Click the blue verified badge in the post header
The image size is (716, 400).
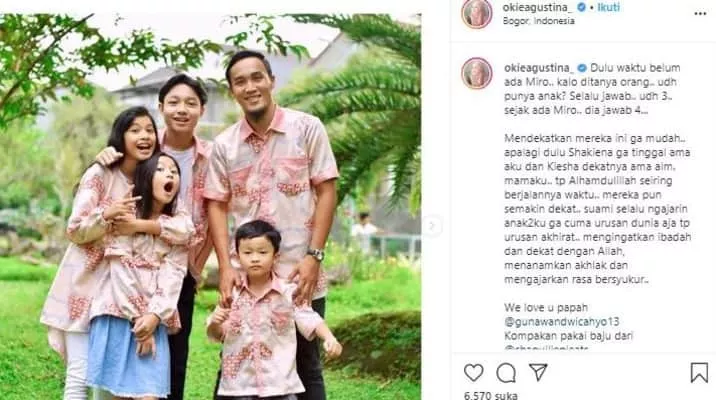(581, 7)
